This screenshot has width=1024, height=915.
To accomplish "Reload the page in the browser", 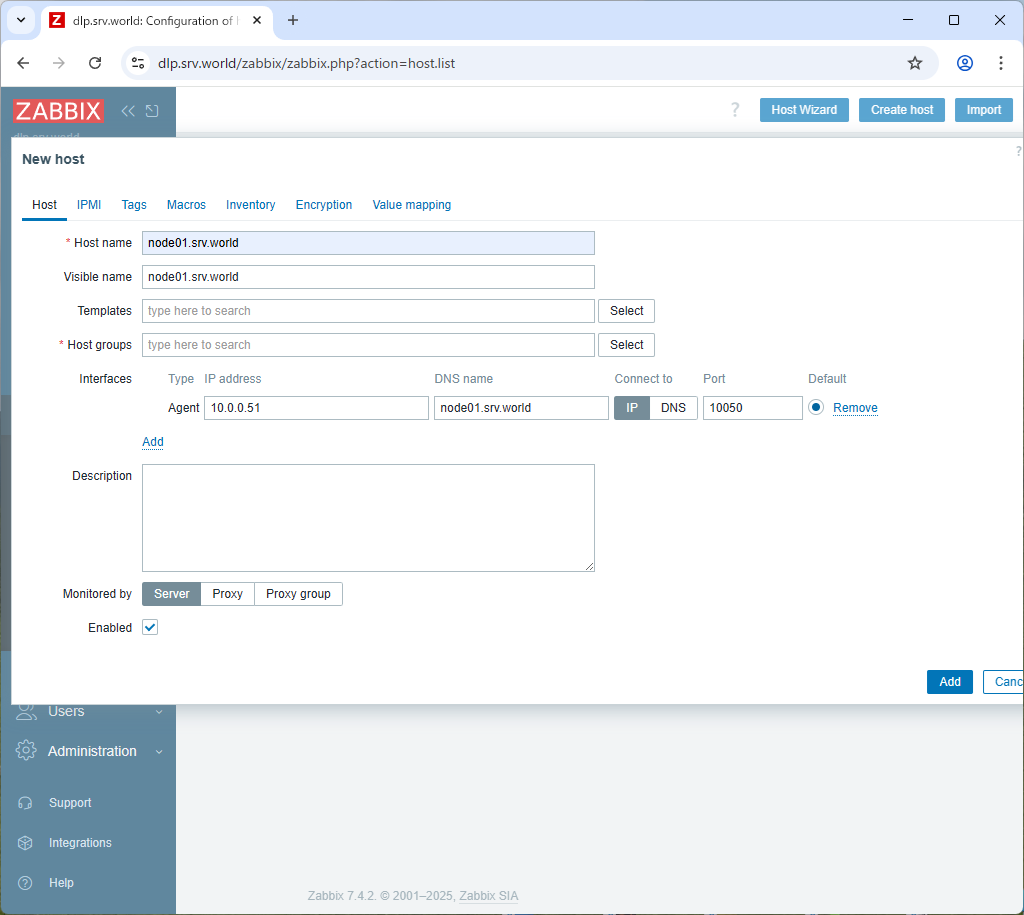I will pos(95,63).
